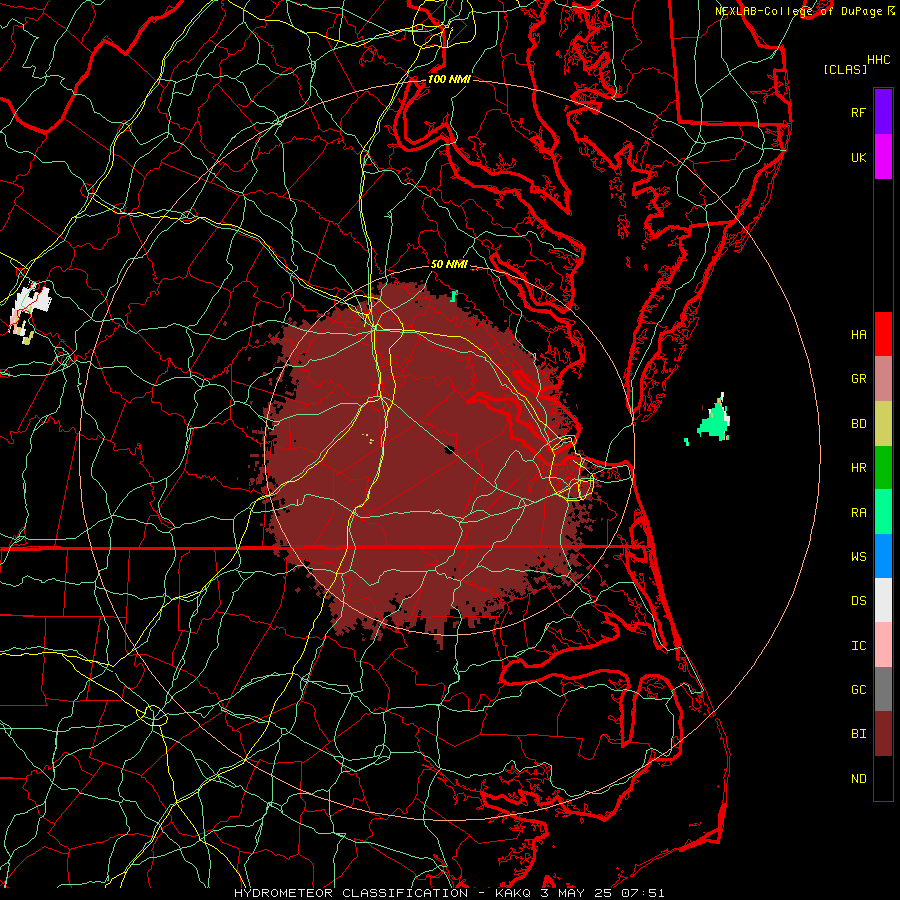The image size is (900, 900).
Task: Click the 'IC' legend label
Action: click(858, 645)
